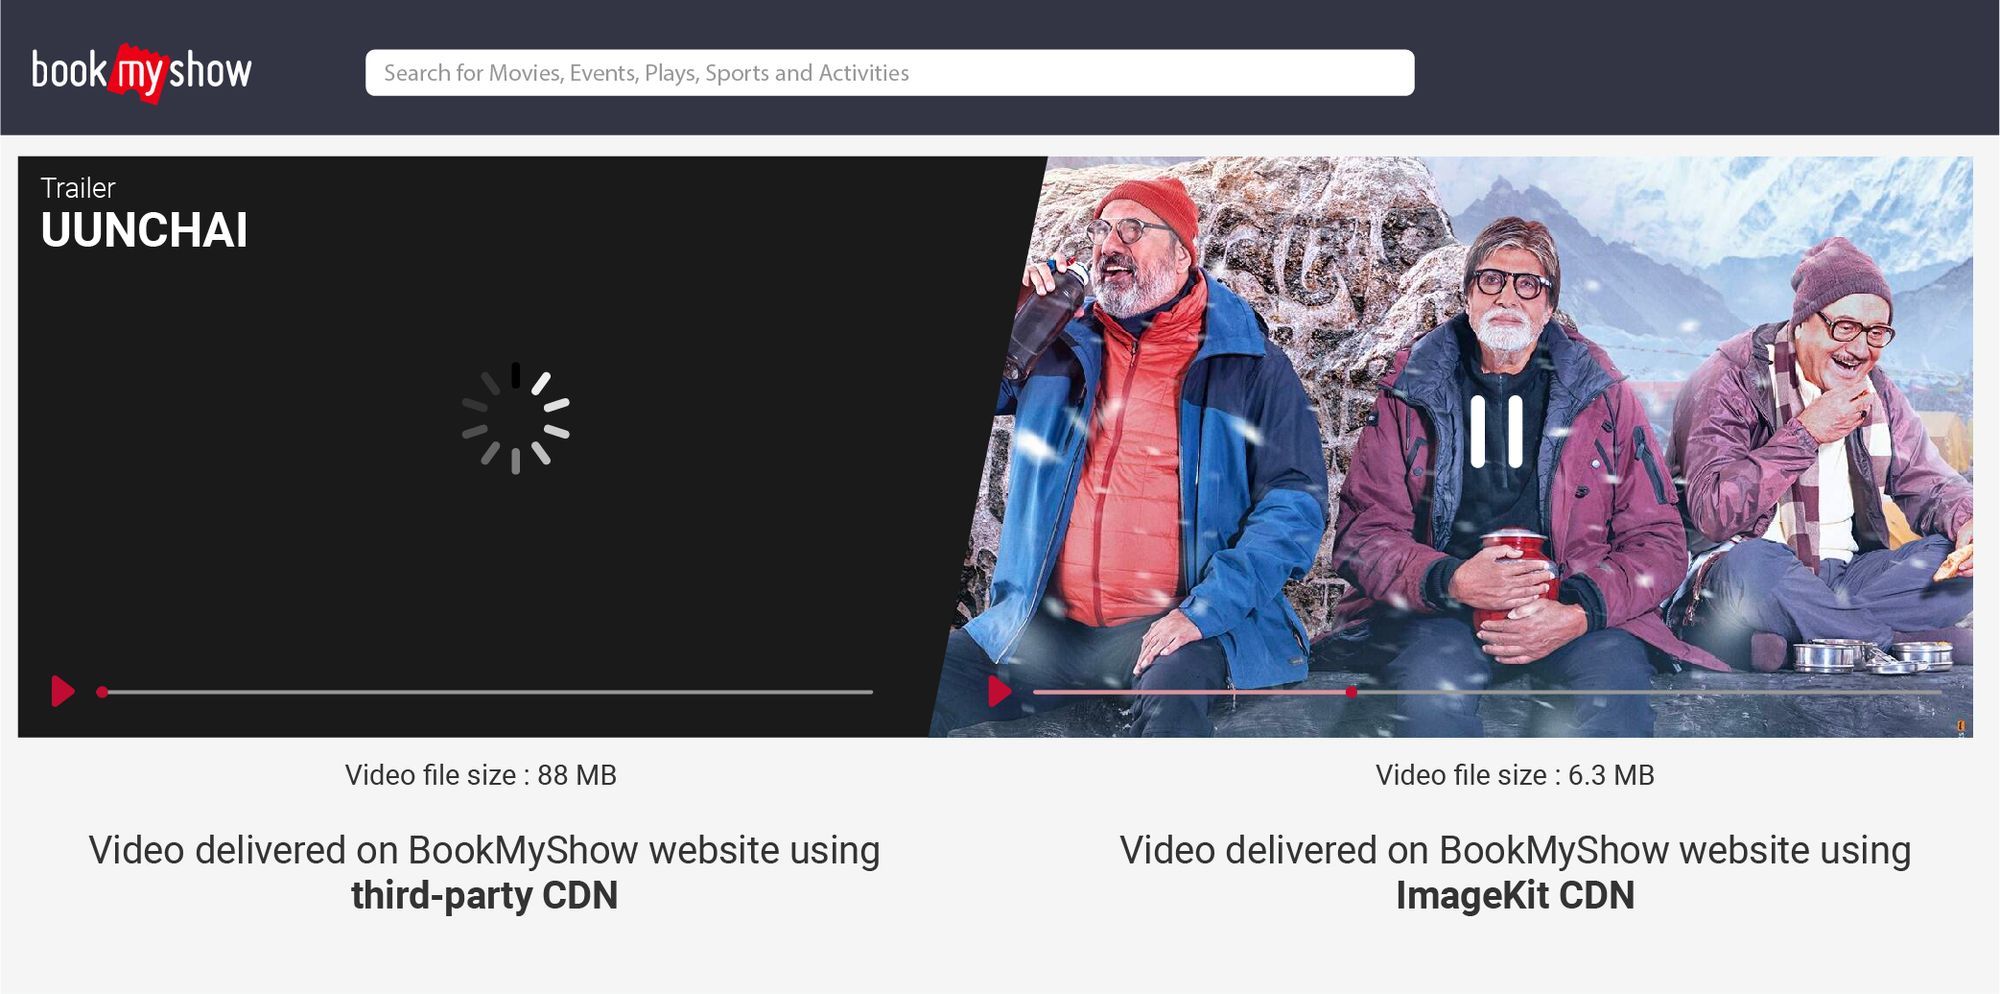Image resolution: width=2000 pixels, height=994 pixels.
Task: Click the loading spinner in the left video
Action: [515, 418]
